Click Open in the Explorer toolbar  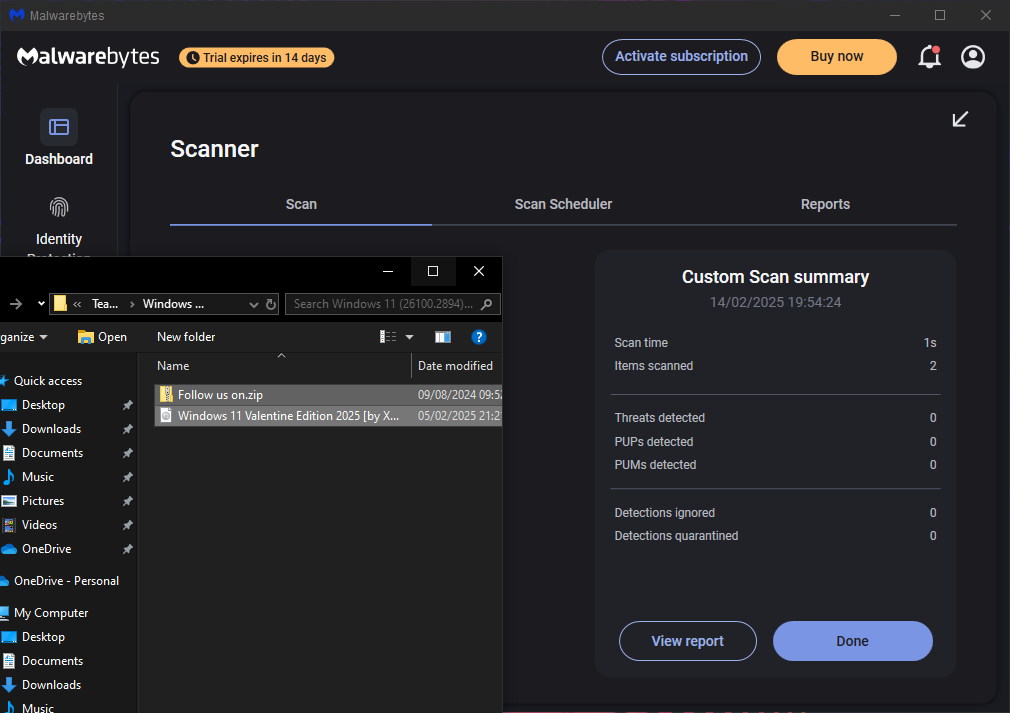point(102,337)
